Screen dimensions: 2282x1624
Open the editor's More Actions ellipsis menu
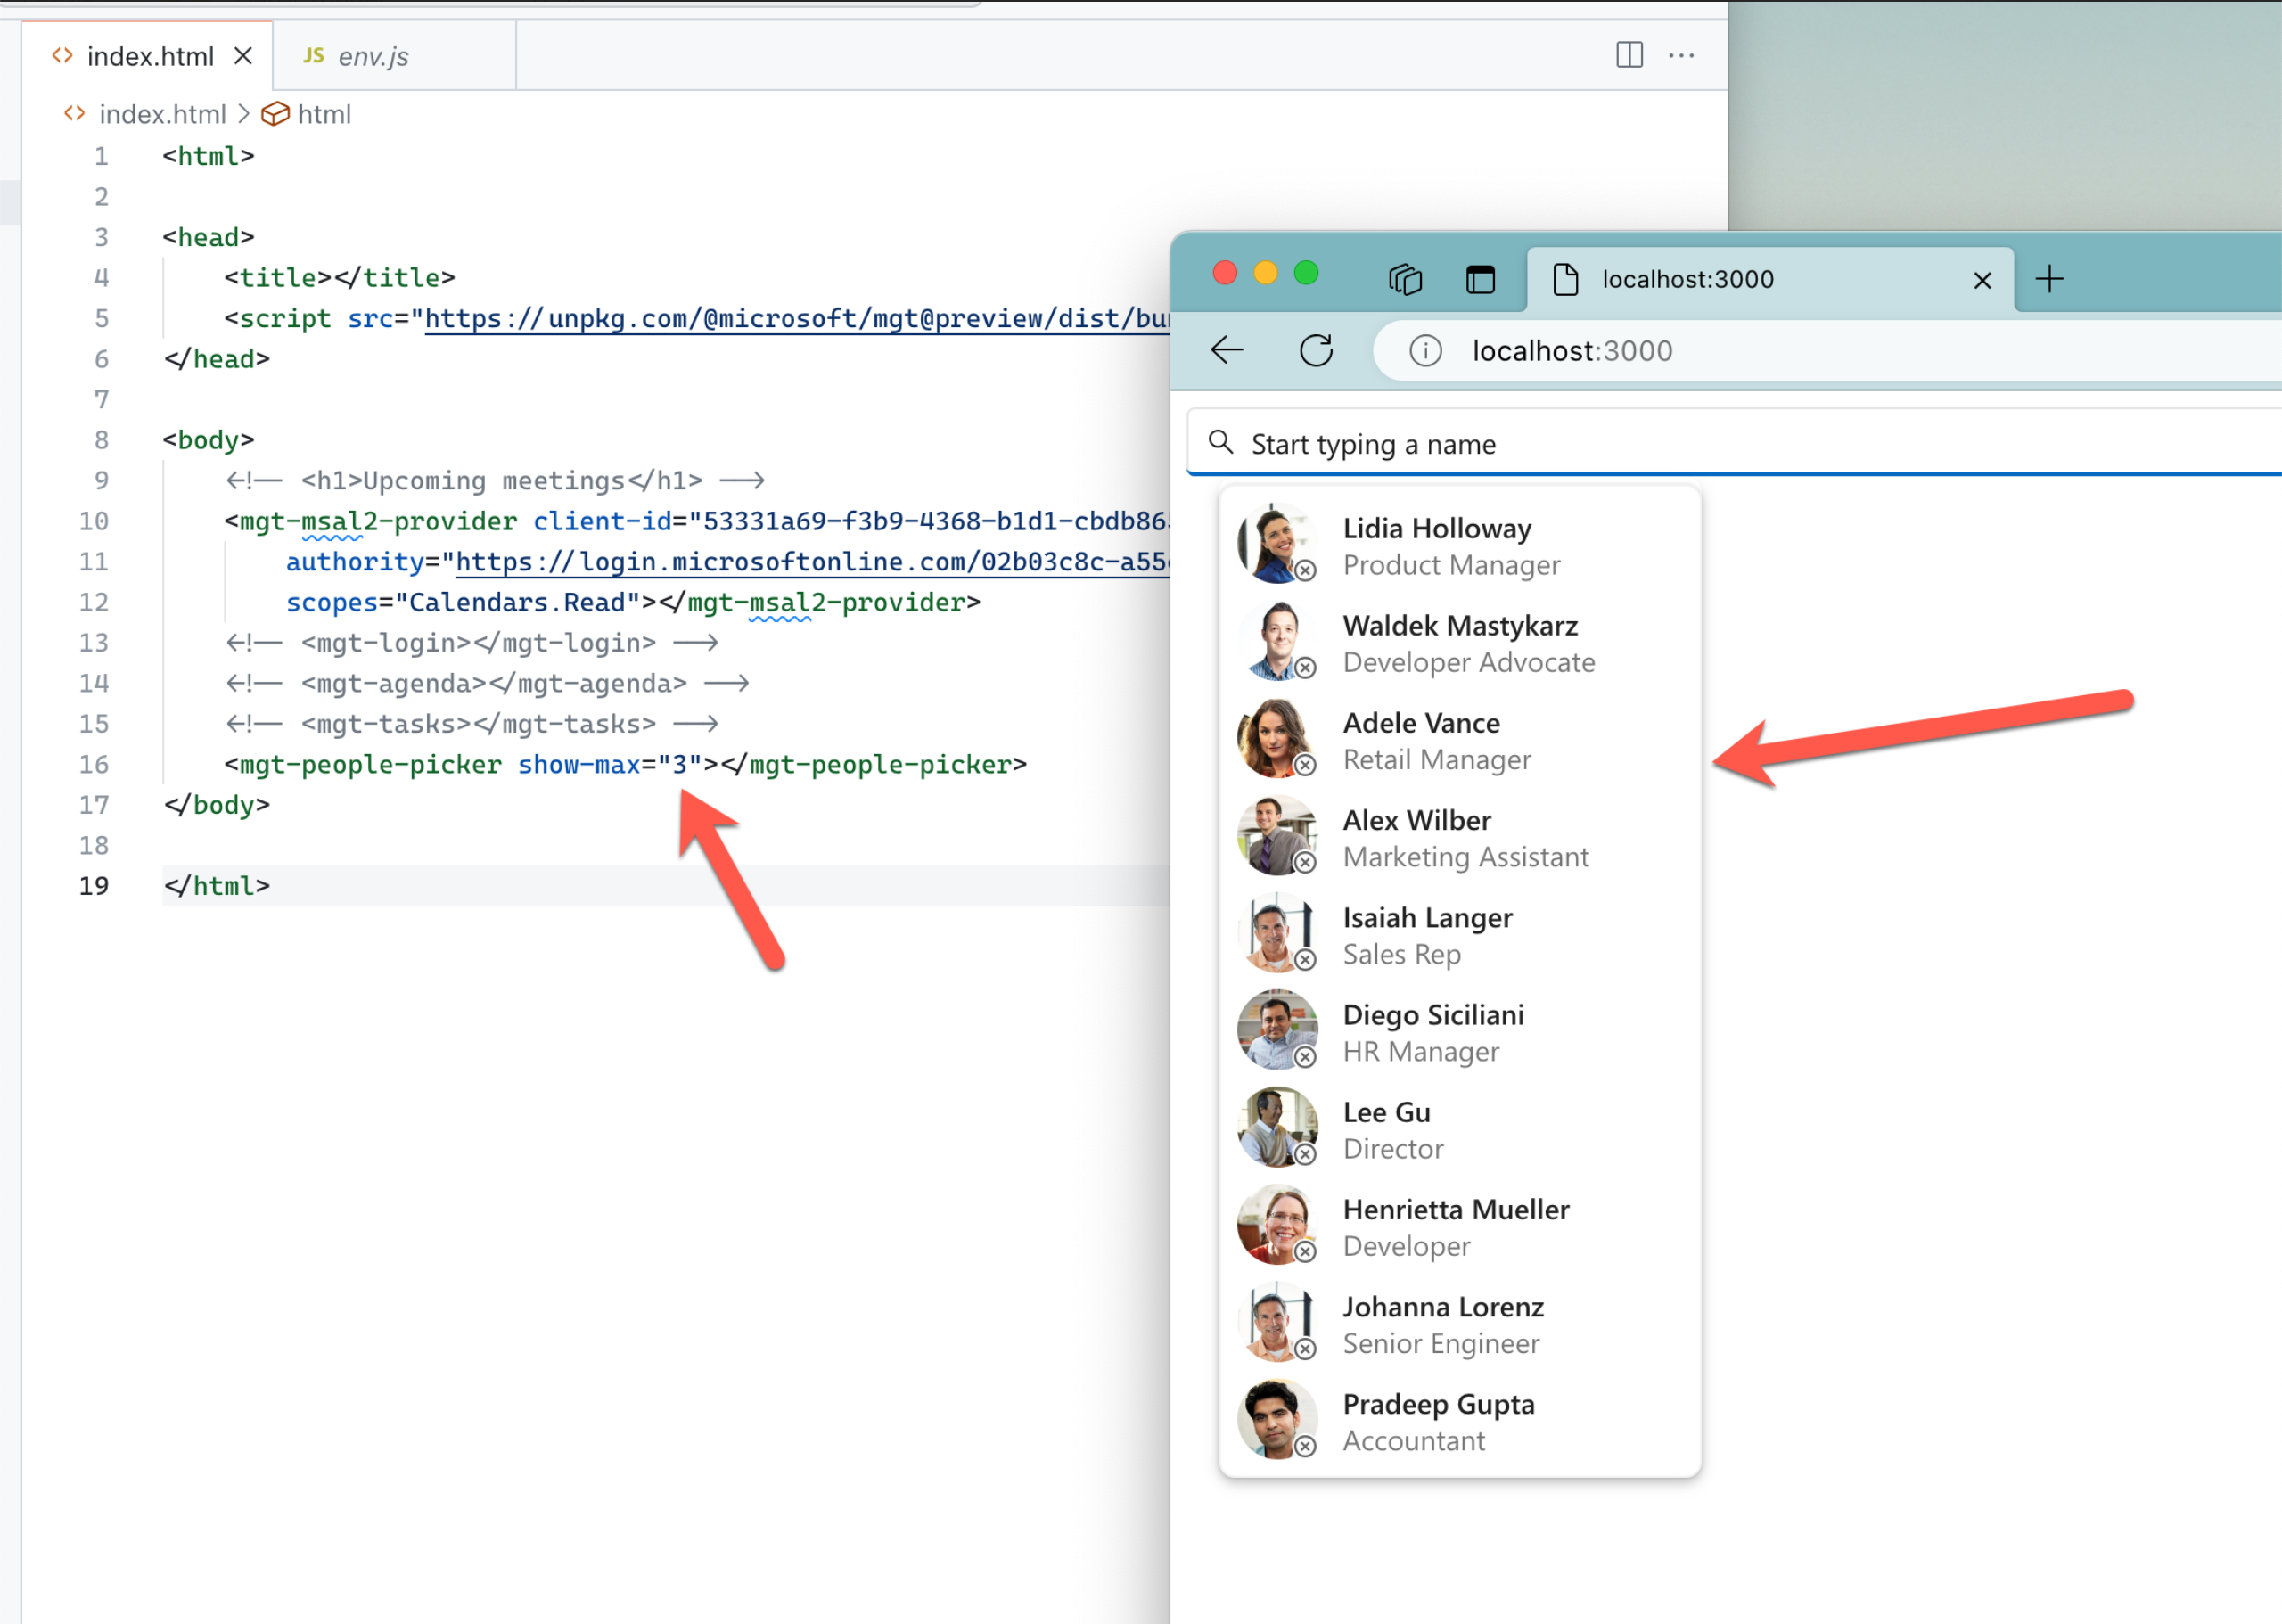tap(1681, 56)
